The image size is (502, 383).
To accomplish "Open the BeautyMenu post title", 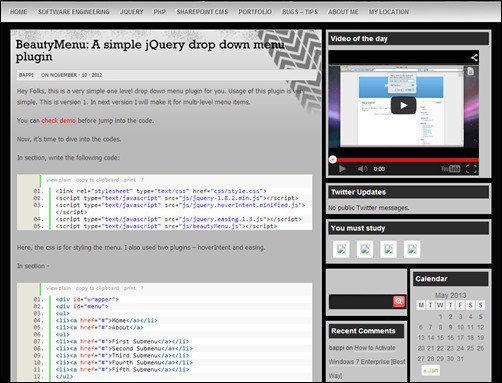I will [x=150, y=50].
